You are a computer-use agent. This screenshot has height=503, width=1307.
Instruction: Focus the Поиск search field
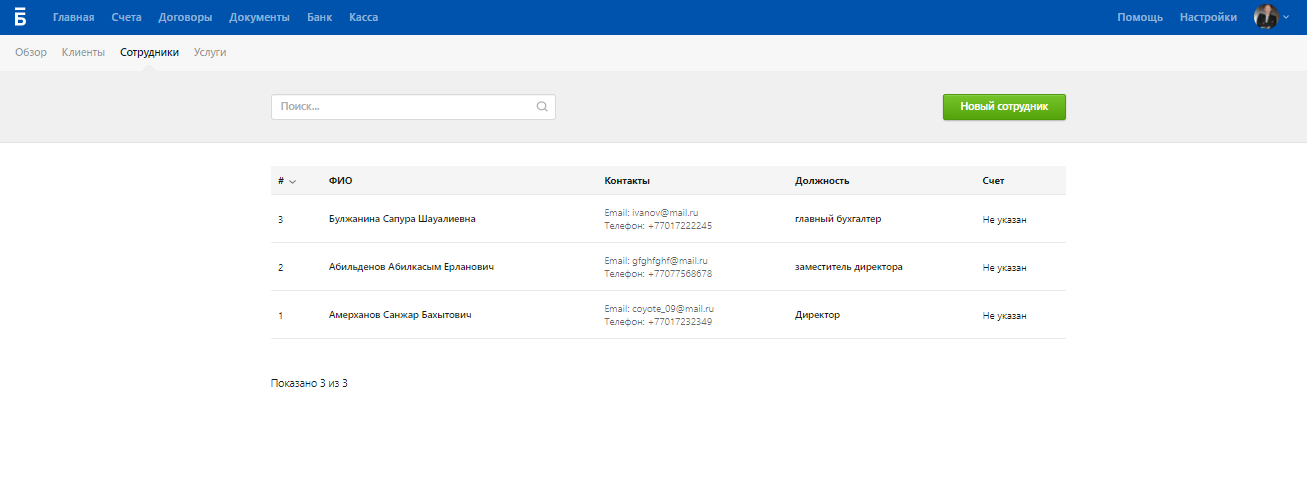coord(413,107)
